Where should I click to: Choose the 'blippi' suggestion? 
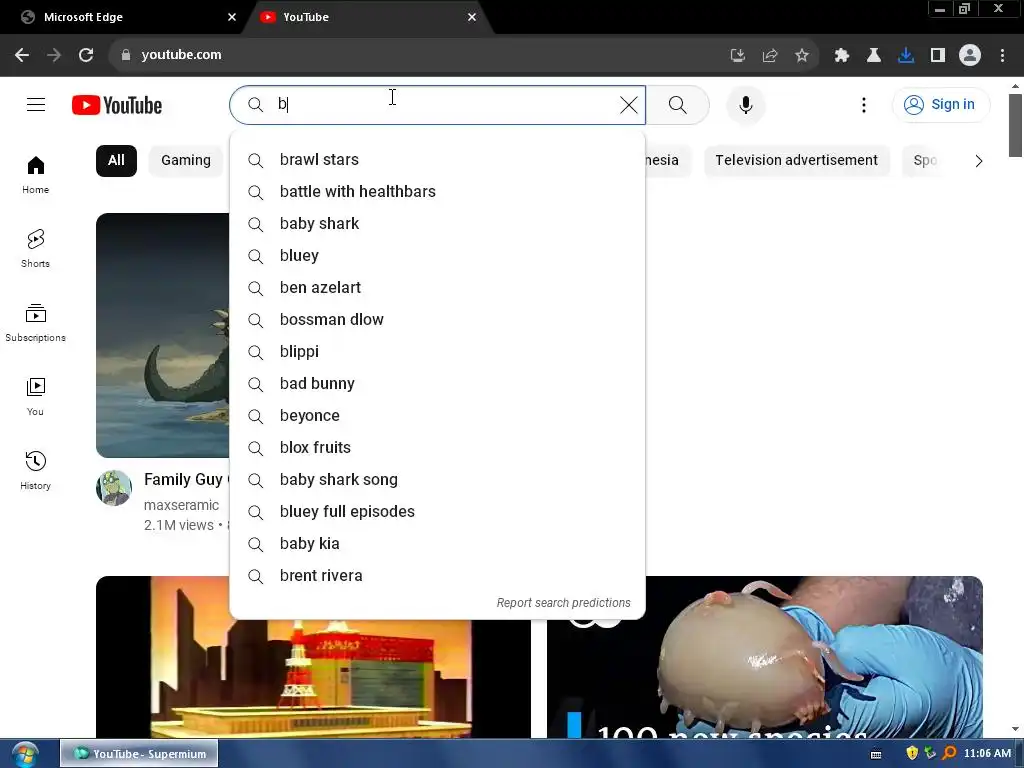coord(438,352)
